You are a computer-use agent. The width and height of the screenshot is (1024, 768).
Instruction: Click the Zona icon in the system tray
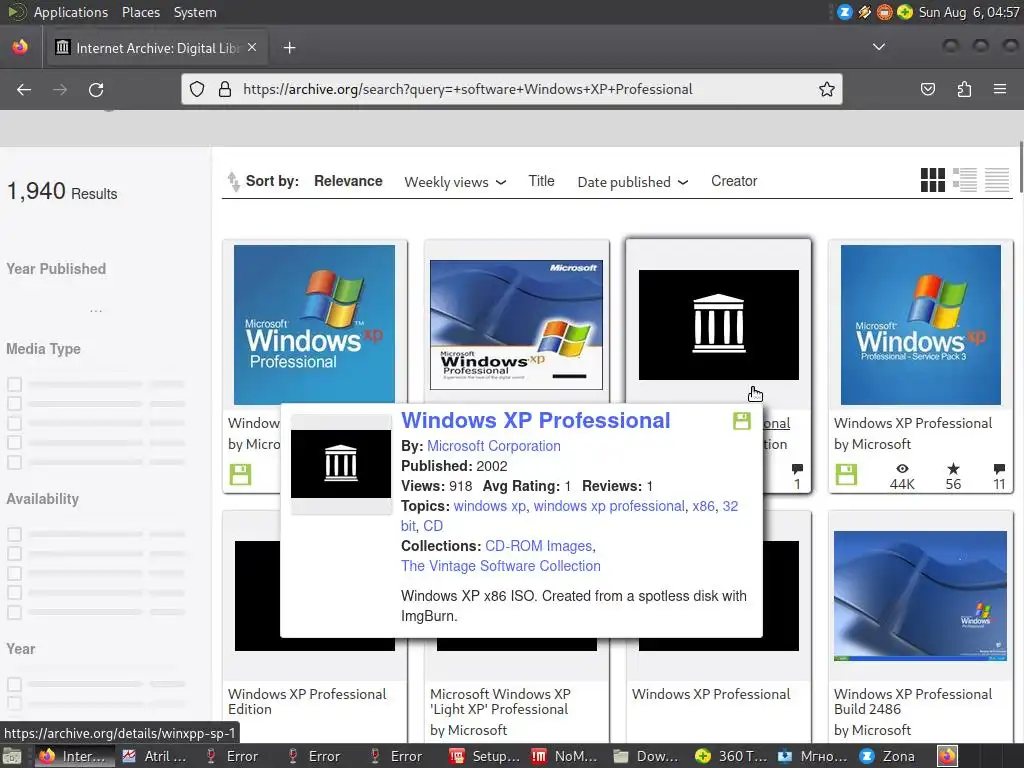tap(844, 12)
